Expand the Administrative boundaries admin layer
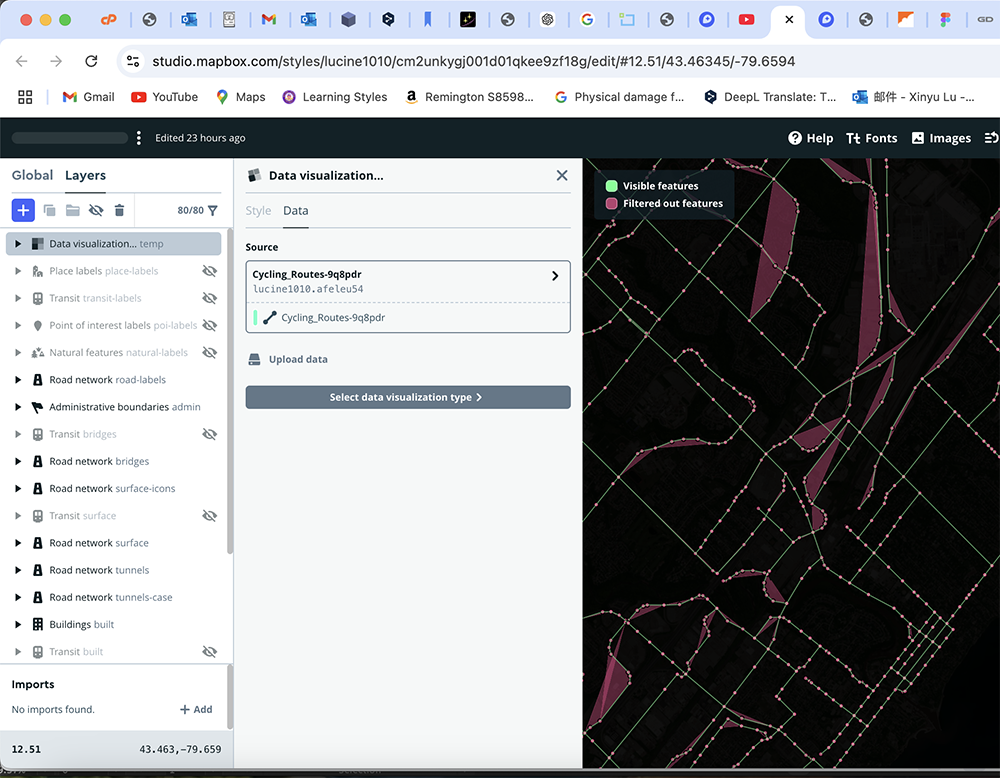The width and height of the screenshot is (1000, 778). (17, 406)
